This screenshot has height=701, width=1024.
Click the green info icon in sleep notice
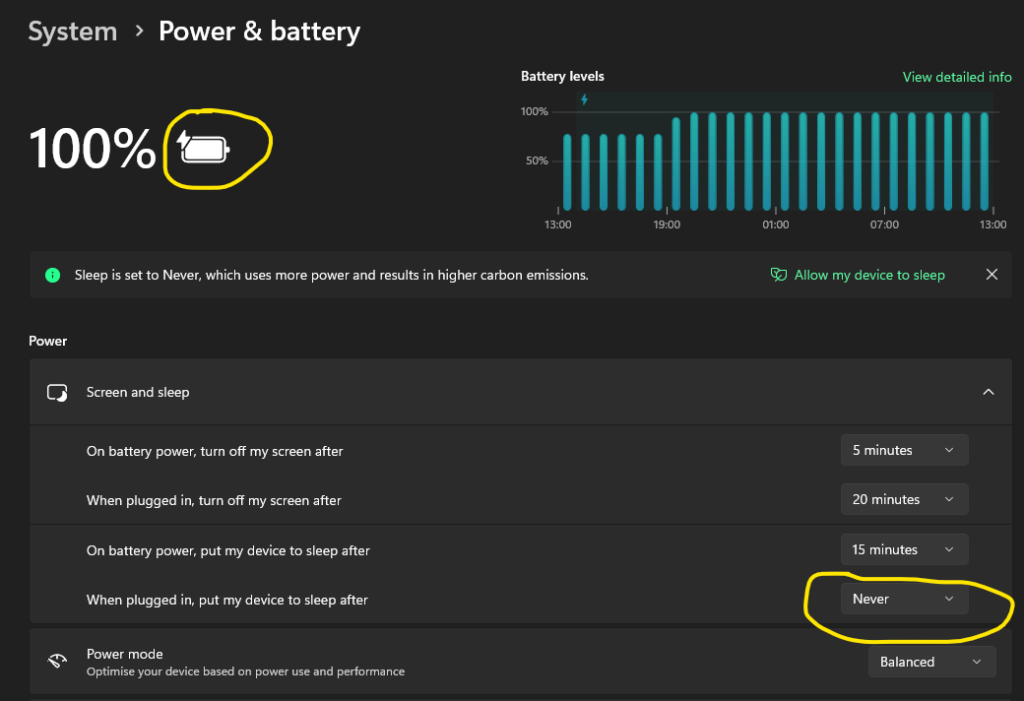53,275
